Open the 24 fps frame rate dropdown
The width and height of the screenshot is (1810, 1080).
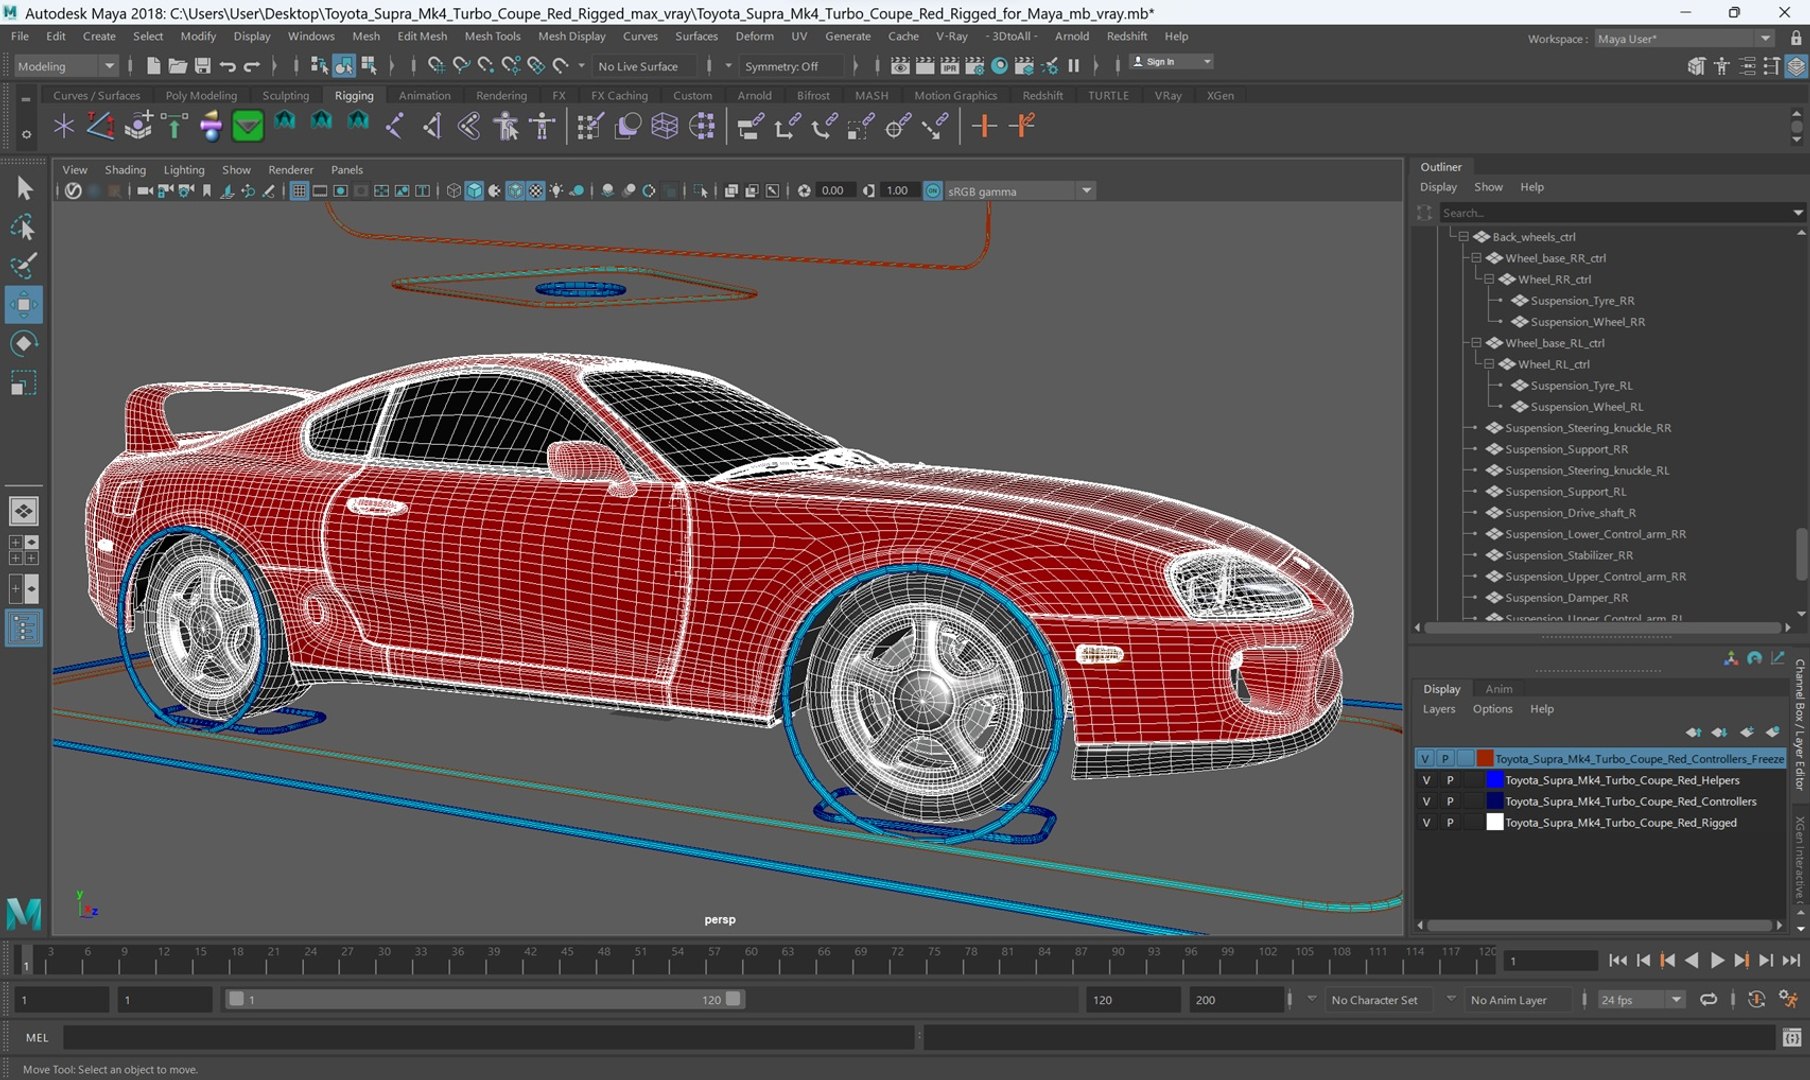1640,999
